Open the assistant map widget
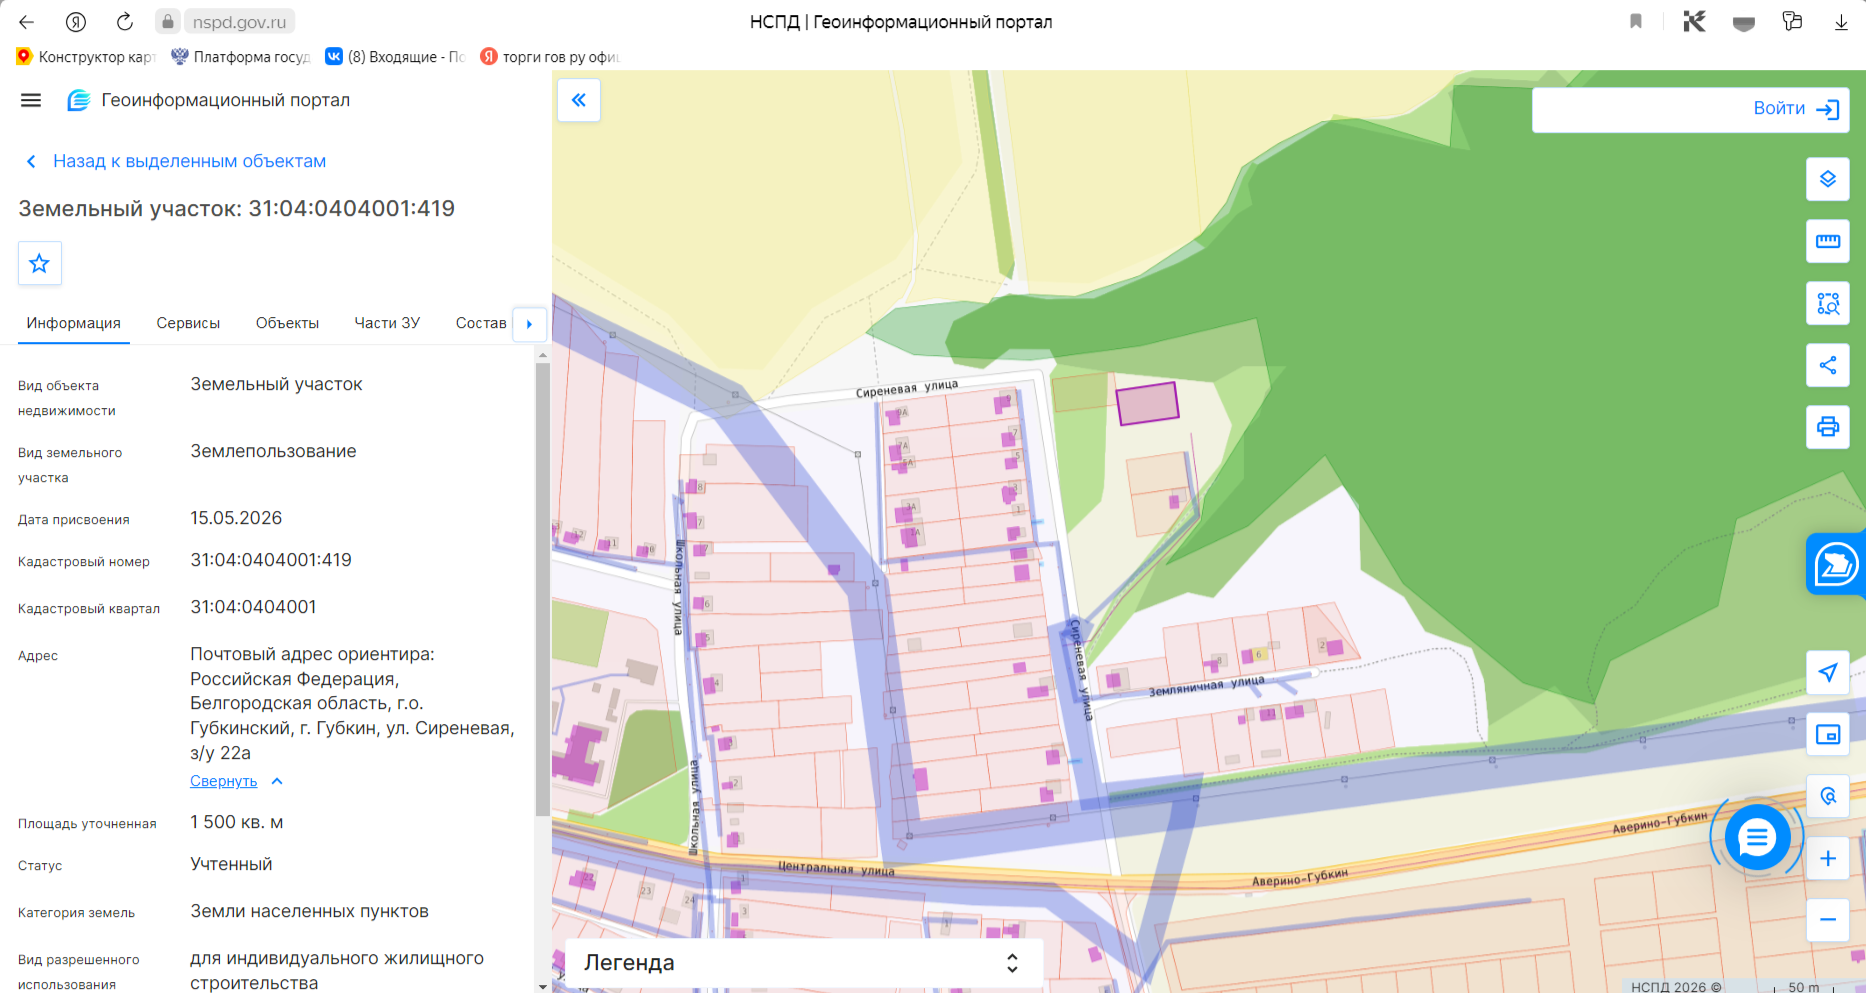1866x993 pixels. 1836,565
